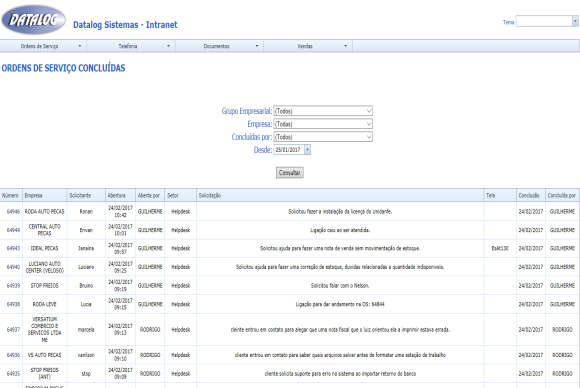Screen dimensions: 580x388
Task: Open the Ordens de Serviço menu
Action: 43,46
